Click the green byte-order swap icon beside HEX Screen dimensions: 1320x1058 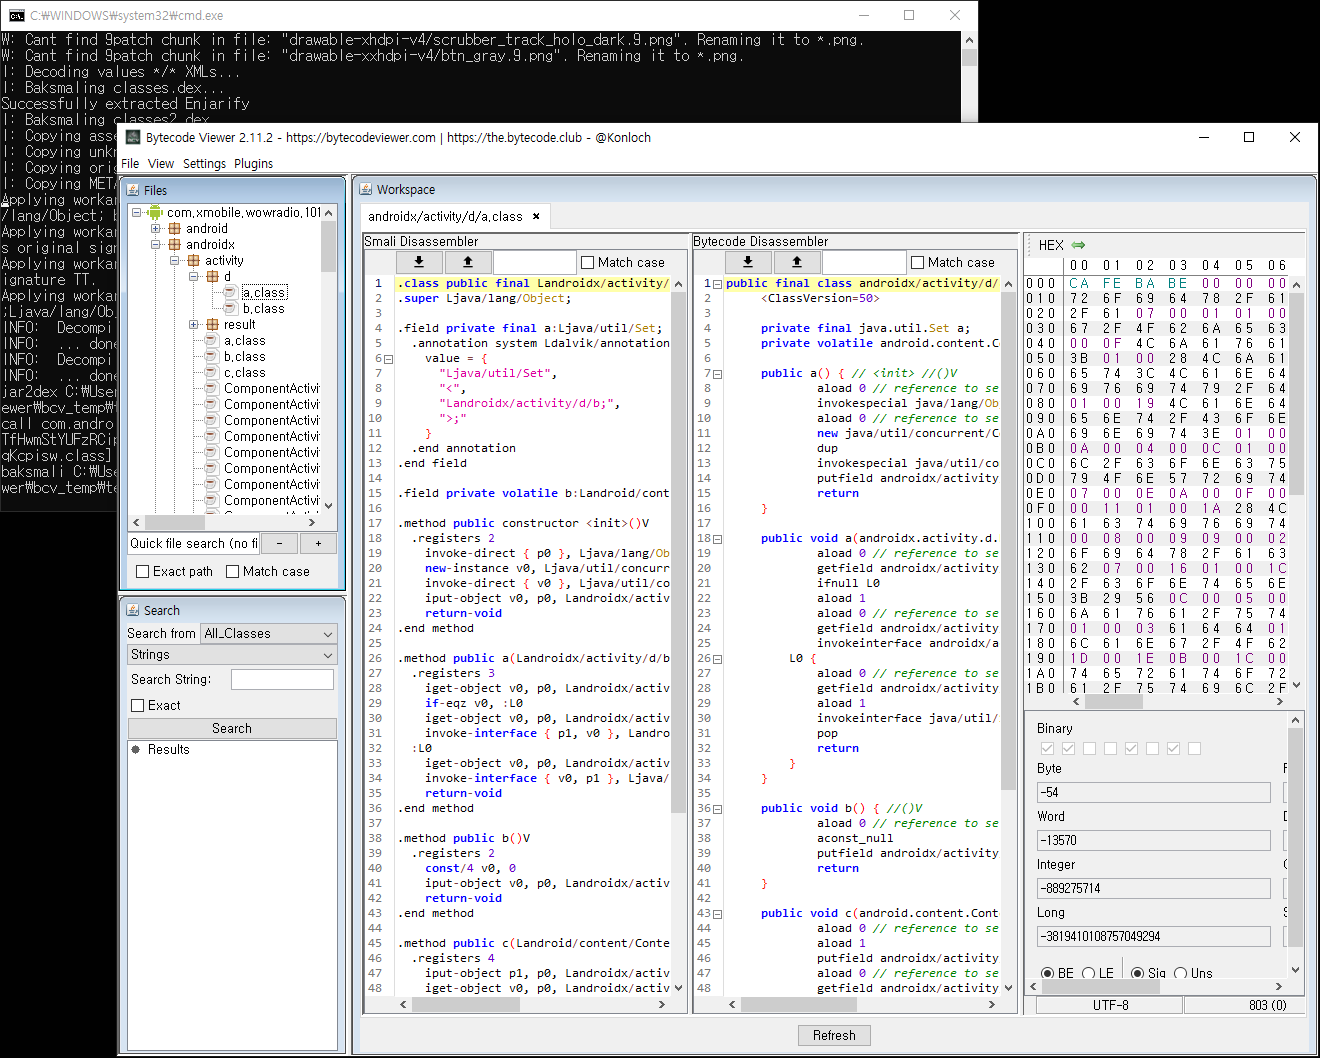coord(1078,245)
